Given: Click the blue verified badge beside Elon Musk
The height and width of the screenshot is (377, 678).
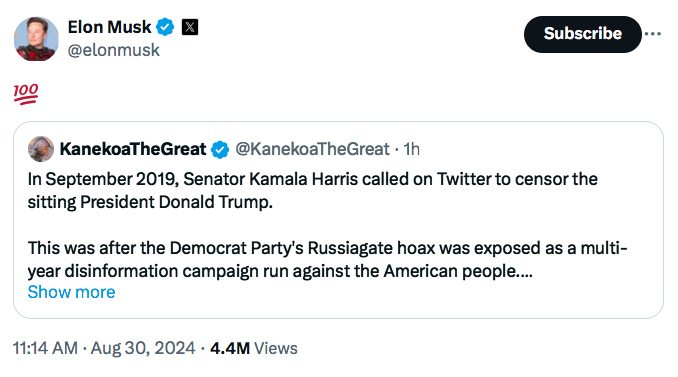Looking at the screenshot, I should point(165,27).
